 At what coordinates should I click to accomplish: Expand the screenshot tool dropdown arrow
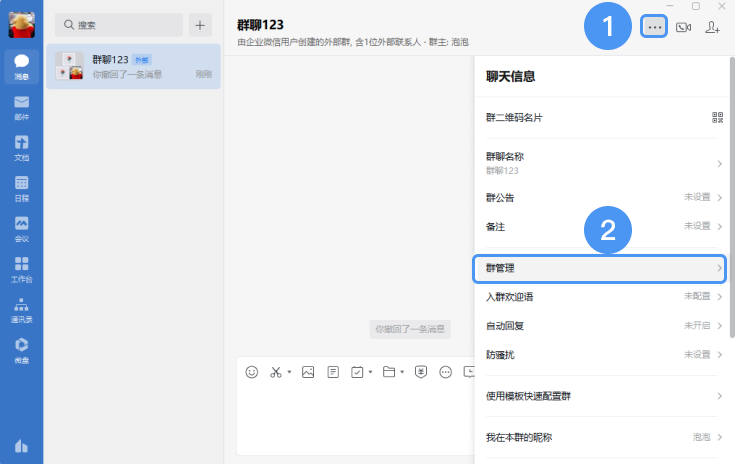(x=290, y=373)
